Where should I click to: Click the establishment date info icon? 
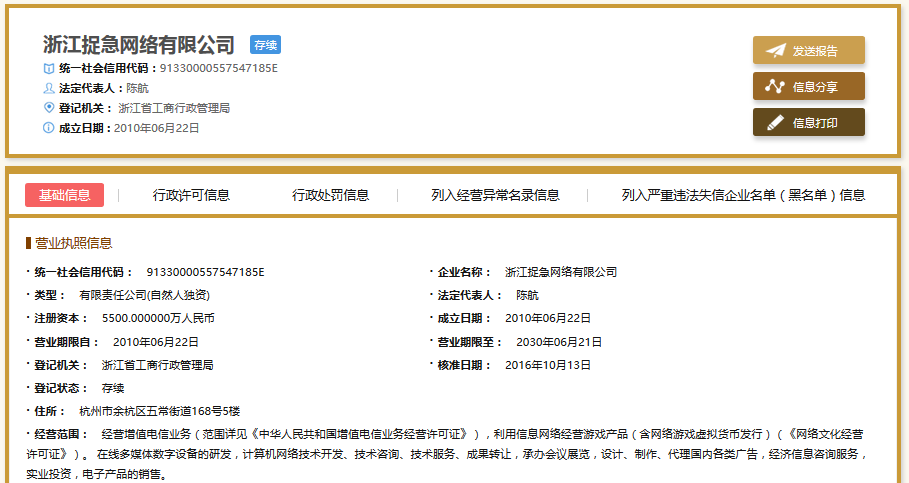pyautogui.click(x=48, y=128)
